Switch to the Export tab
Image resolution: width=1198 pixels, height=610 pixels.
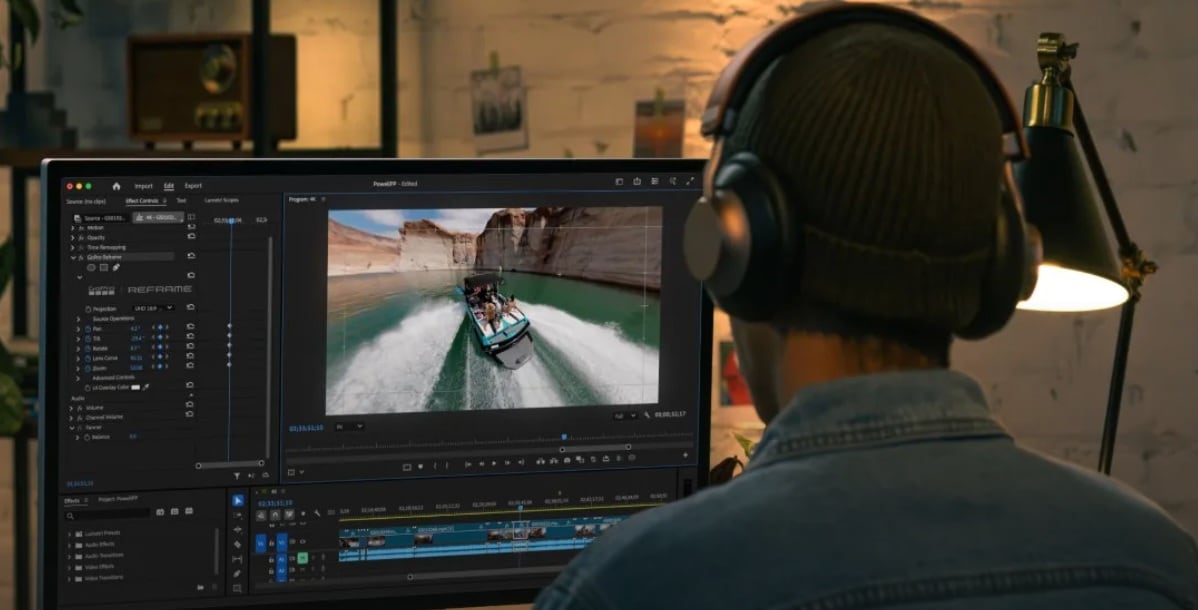(x=193, y=186)
